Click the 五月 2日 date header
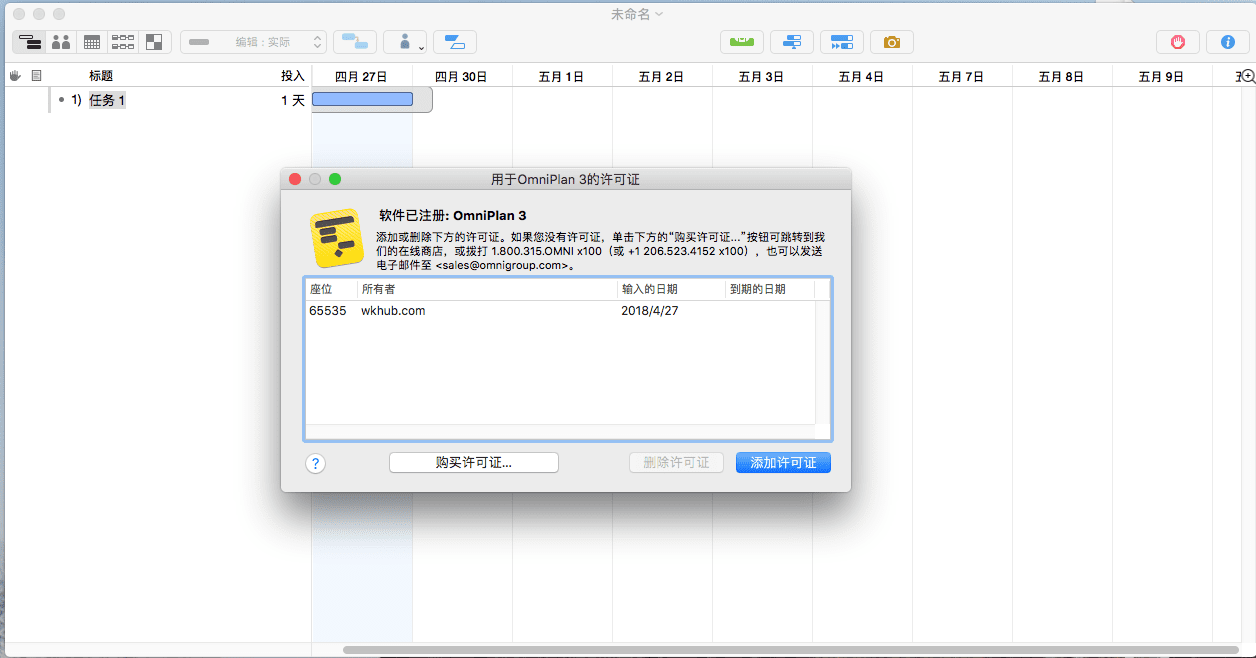 click(661, 76)
